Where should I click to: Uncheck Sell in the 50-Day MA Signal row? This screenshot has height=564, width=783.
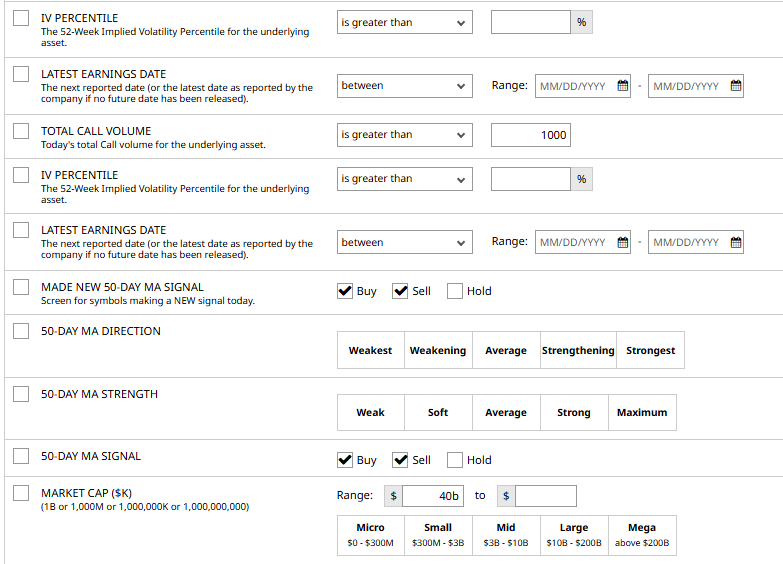(400, 460)
